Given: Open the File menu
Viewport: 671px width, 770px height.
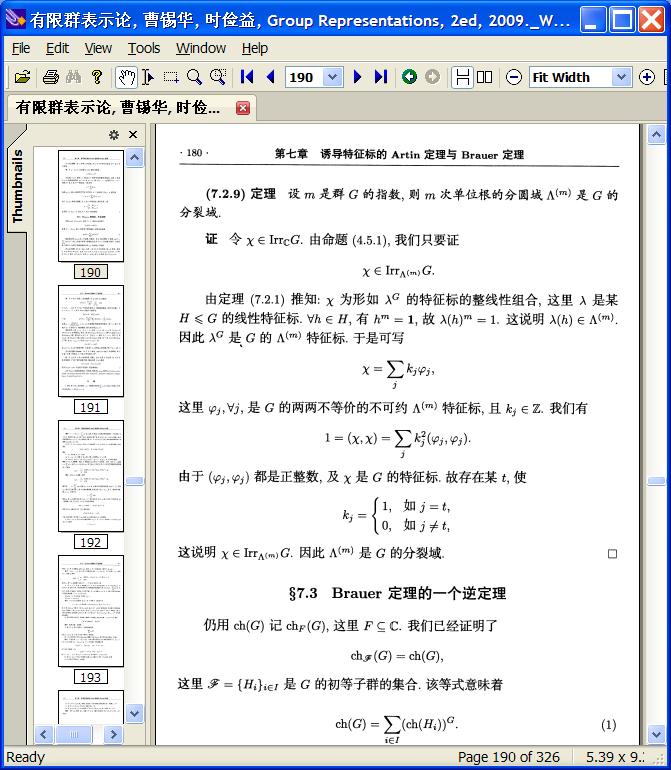Looking at the screenshot, I should click(21, 48).
